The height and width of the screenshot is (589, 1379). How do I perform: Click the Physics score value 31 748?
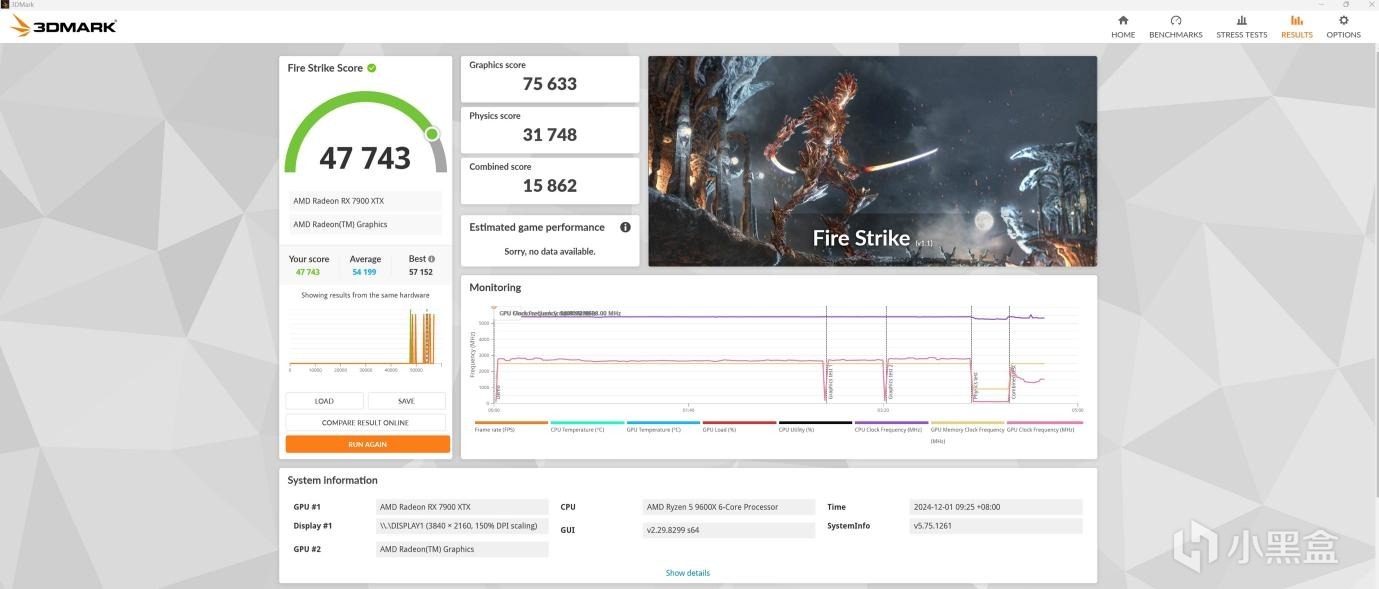(549, 135)
